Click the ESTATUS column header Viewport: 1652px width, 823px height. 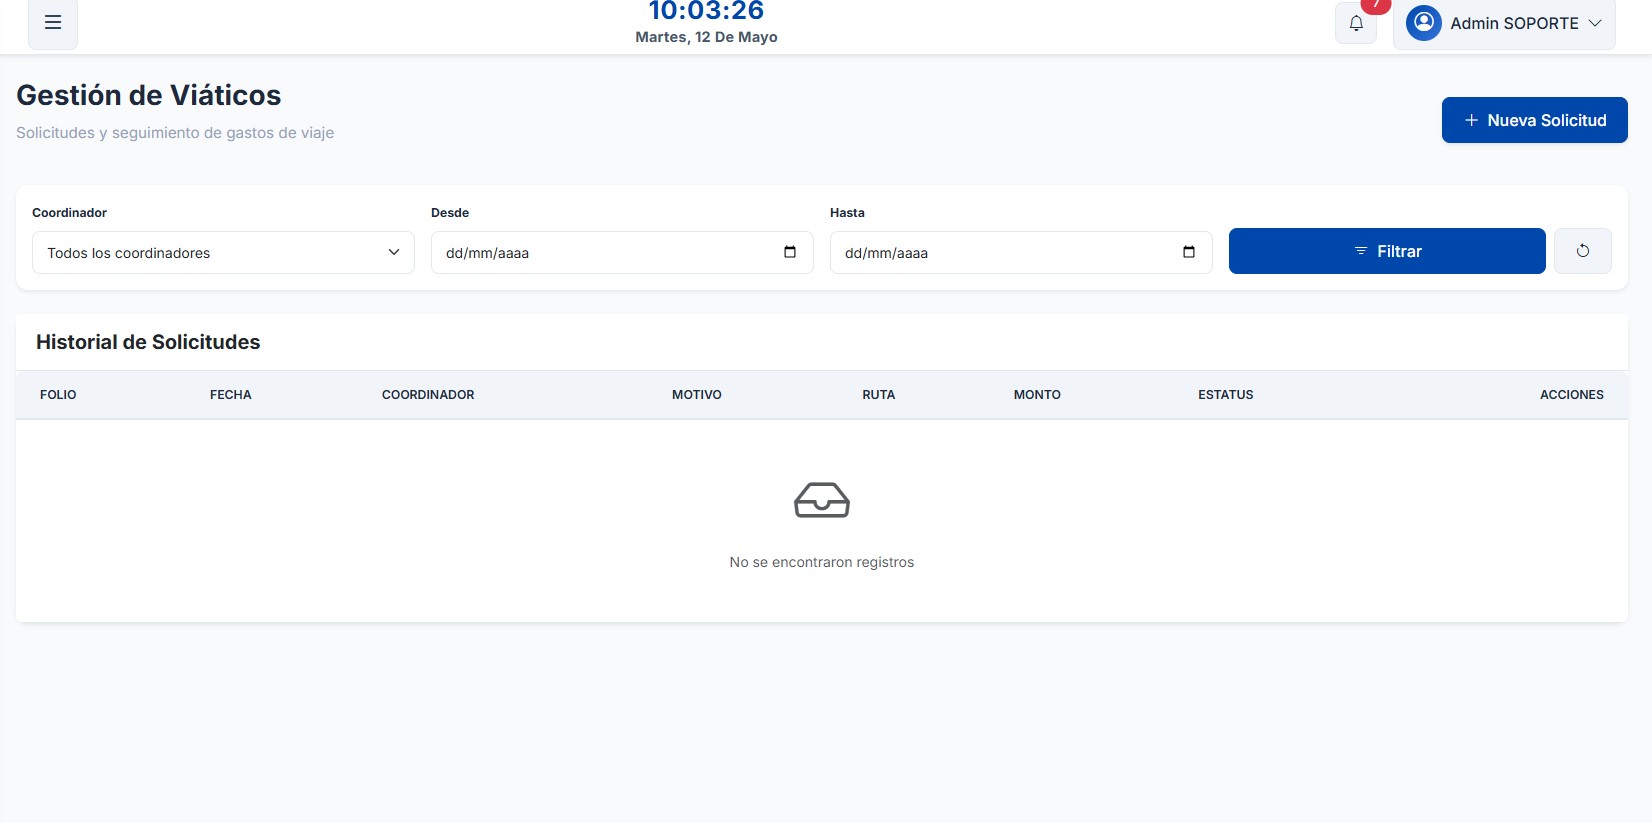(1226, 395)
